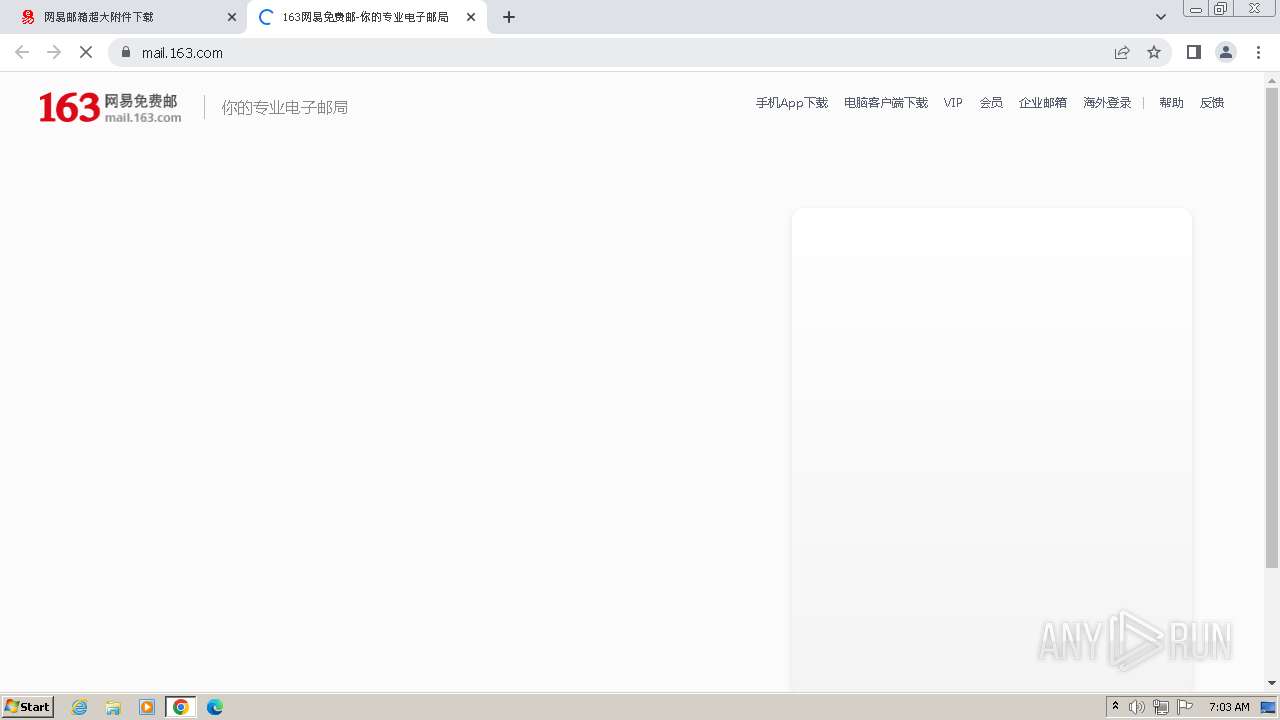Viewport: 1280px width, 720px height.
Task: Open 电脑客户端下载 link
Action: point(886,103)
